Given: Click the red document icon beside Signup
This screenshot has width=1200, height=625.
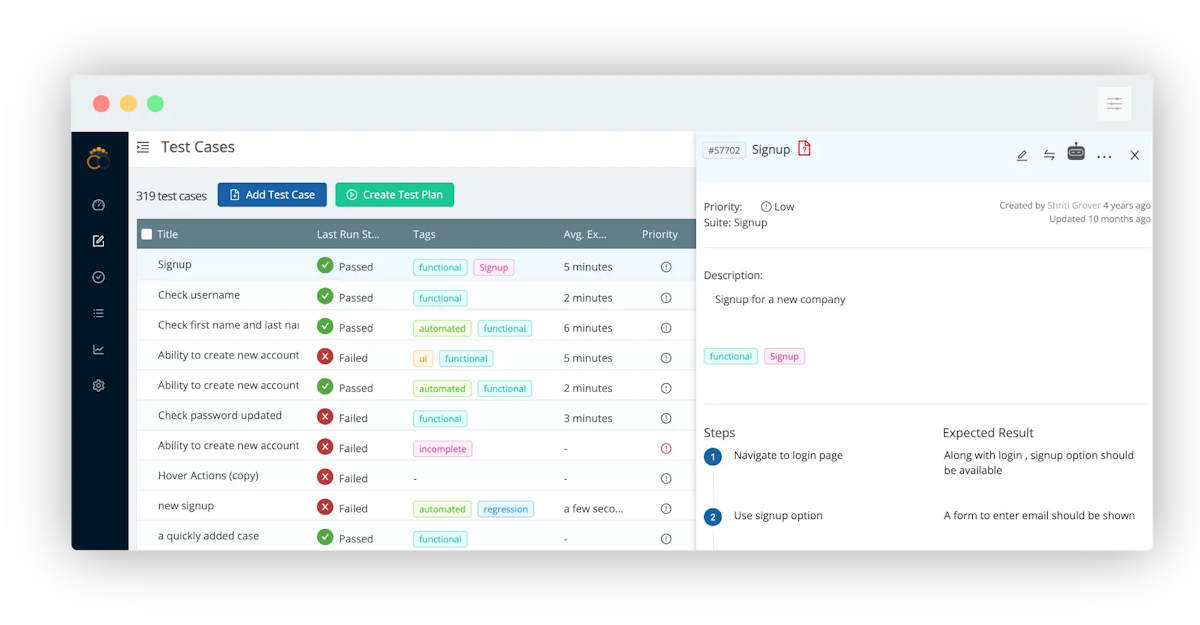Looking at the screenshot, I should 804,149.
